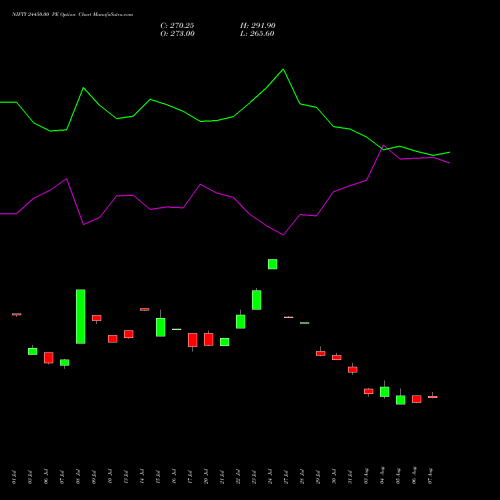Click the green candle for 15 Jul
500x500 pixels.
(x=161, y=327)
